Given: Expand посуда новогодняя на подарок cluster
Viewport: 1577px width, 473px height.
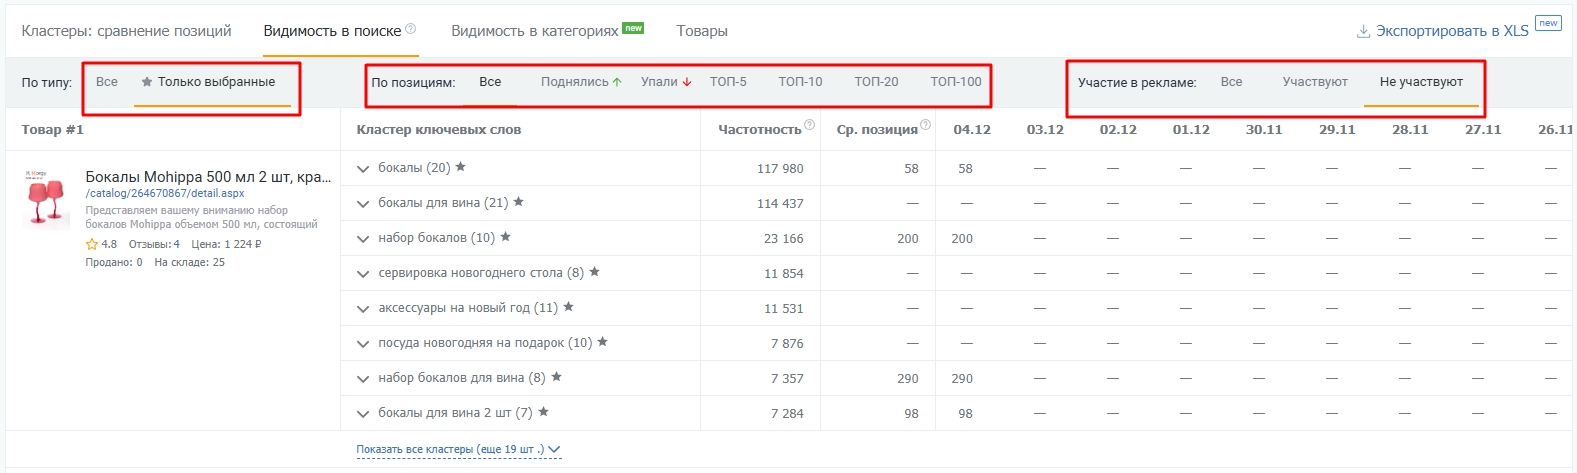Looking at the screenshot, I should pyautogui.click(x=363, y=344).
